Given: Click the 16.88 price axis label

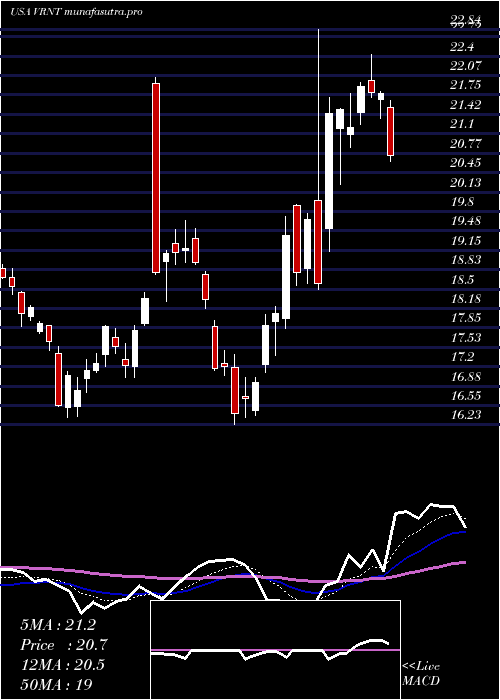Looking at the screenshot, I should click(466, 376).
